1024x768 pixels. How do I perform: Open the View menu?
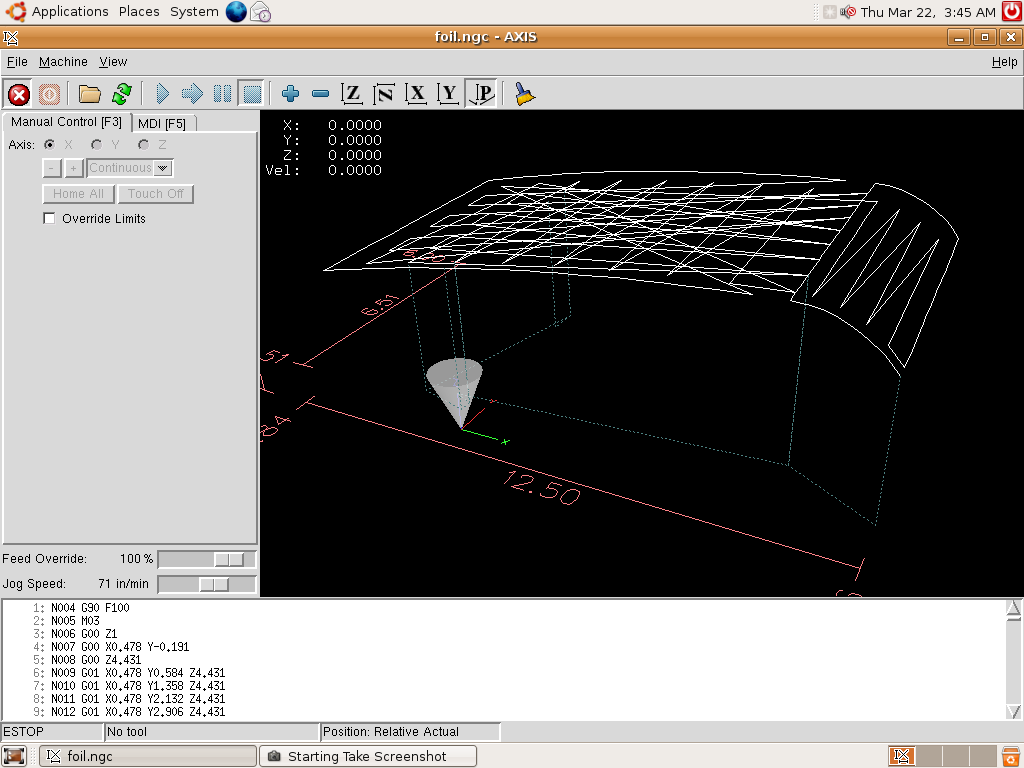(113, 62)
